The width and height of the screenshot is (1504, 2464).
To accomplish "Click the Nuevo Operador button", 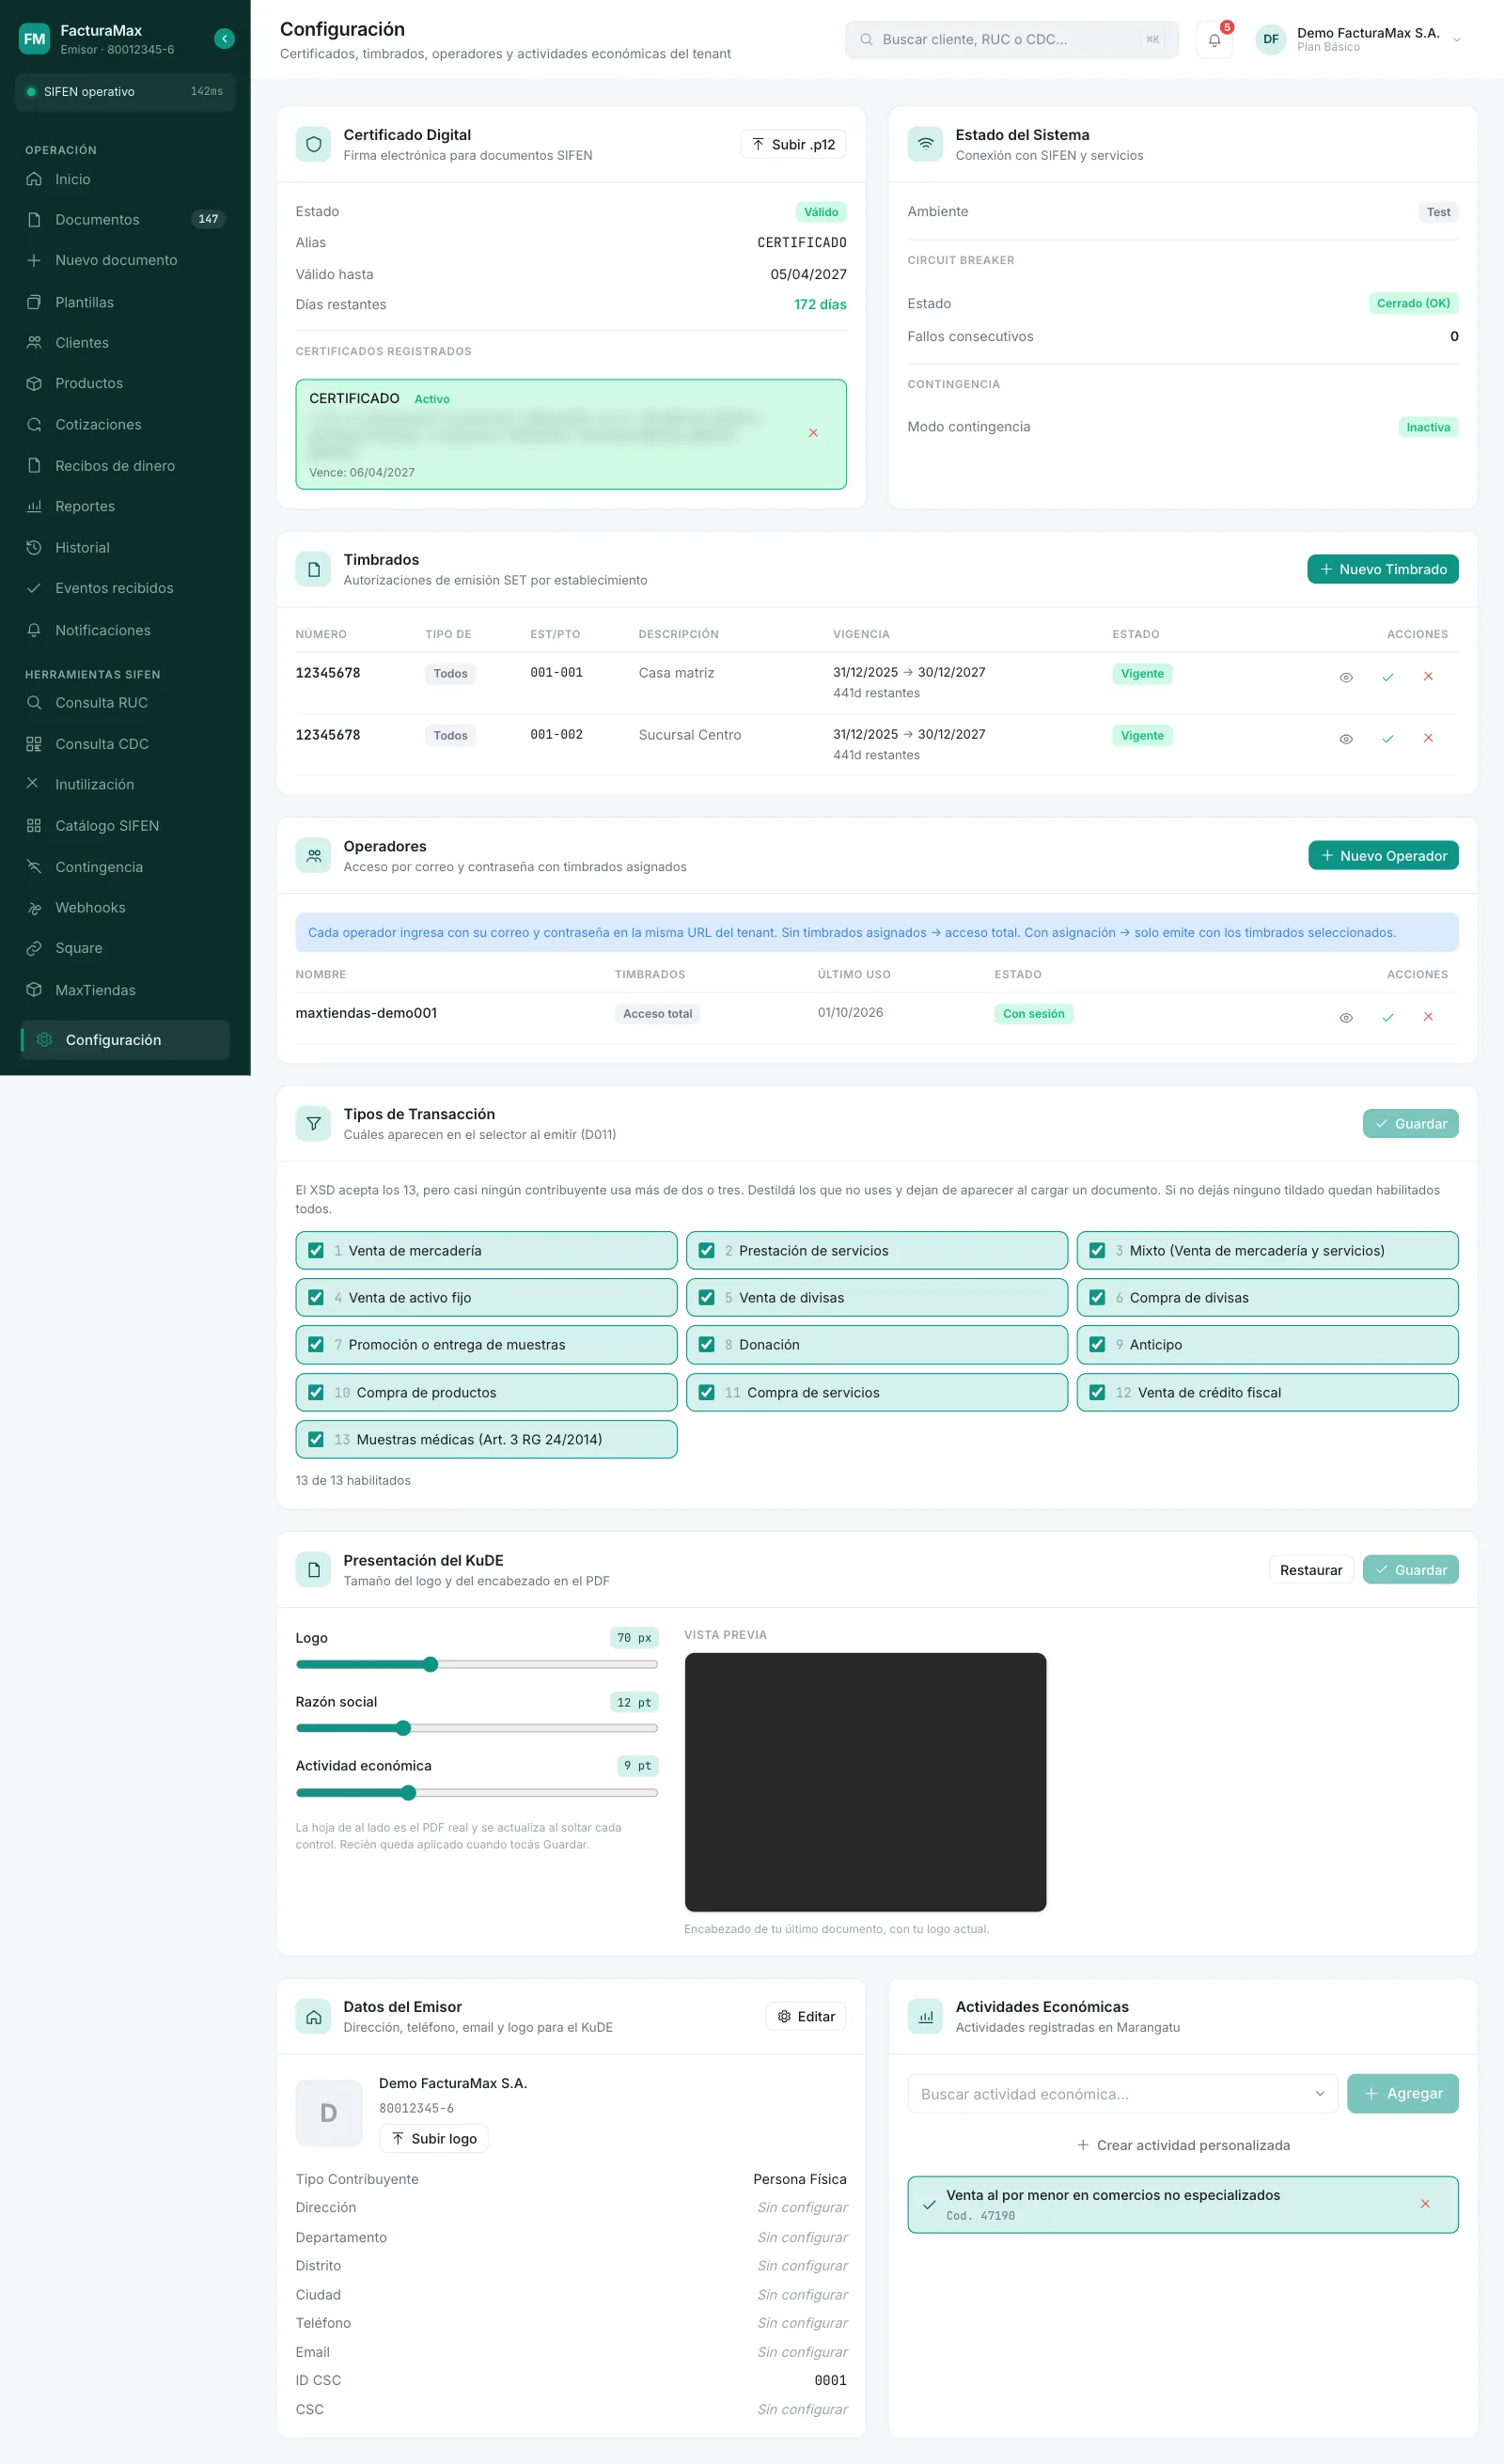I will [x=1383, y=856].
